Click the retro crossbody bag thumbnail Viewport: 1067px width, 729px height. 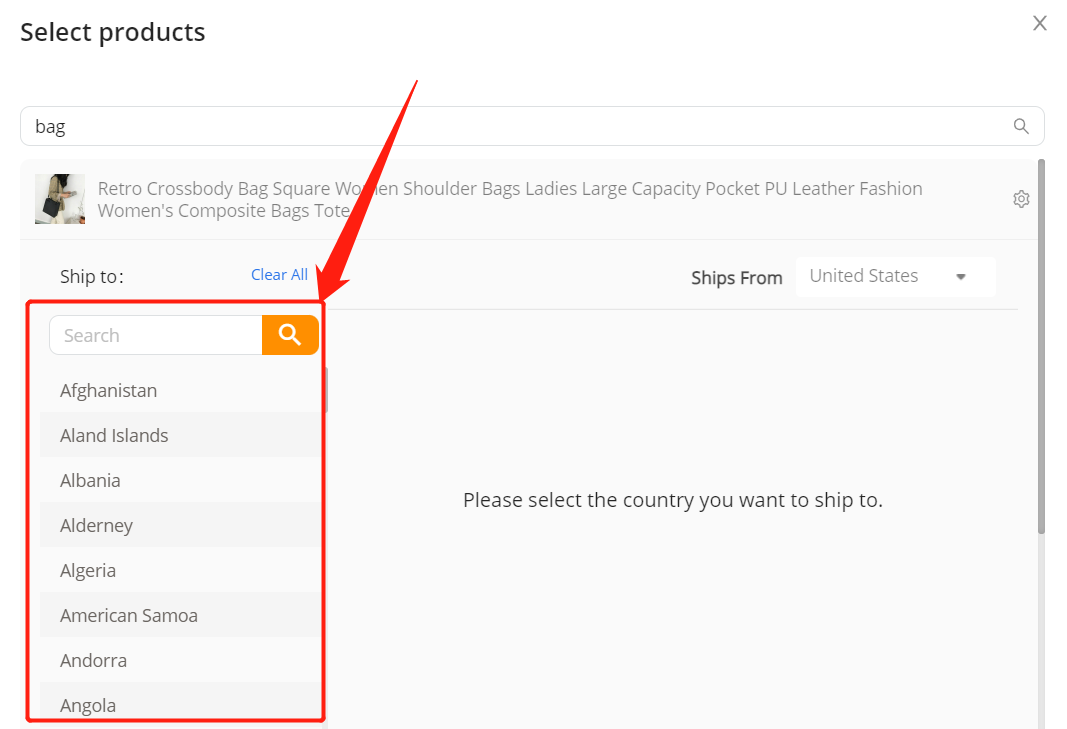[60, 199]
